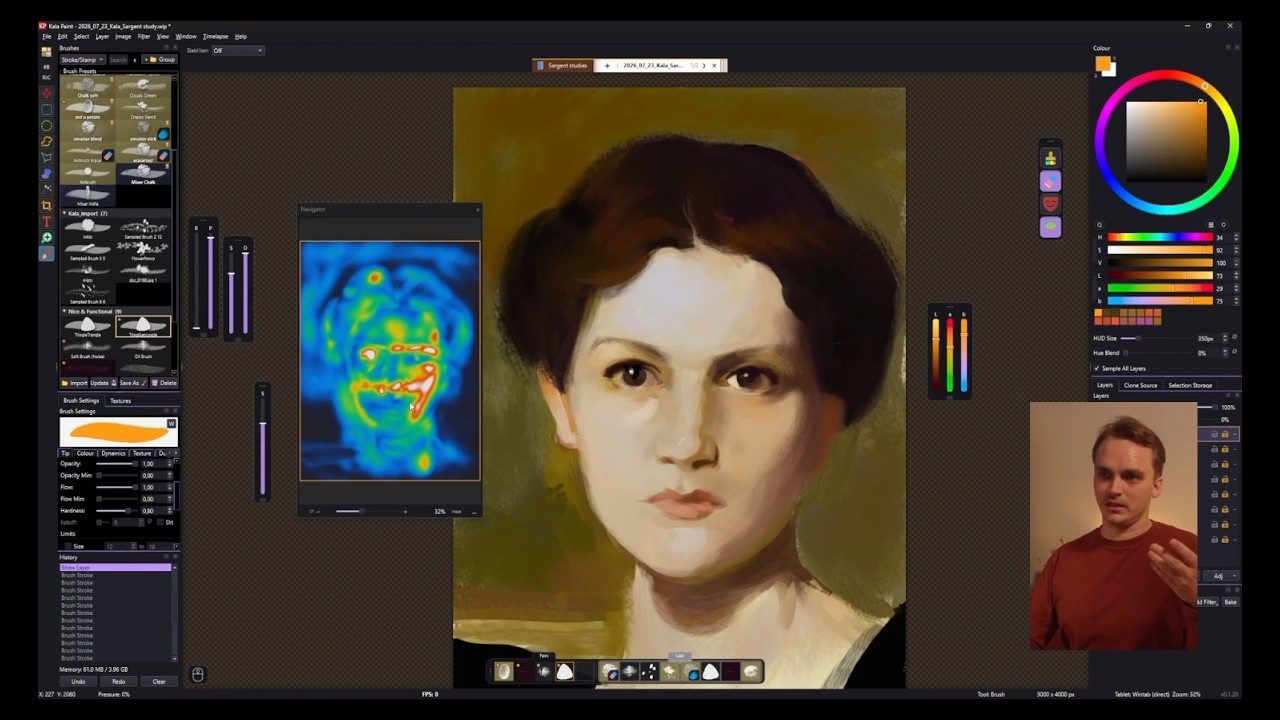The height and width of the screenshot is (720, 1280).
Task: Click the eraser mode floating button
Action: point(1050,181)
